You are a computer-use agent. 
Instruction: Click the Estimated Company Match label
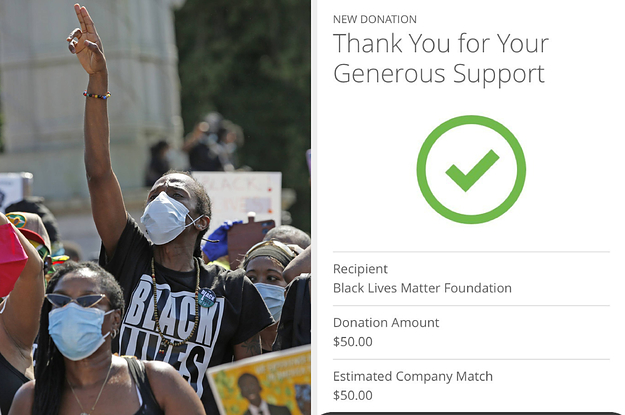click(x=413, y=376)
